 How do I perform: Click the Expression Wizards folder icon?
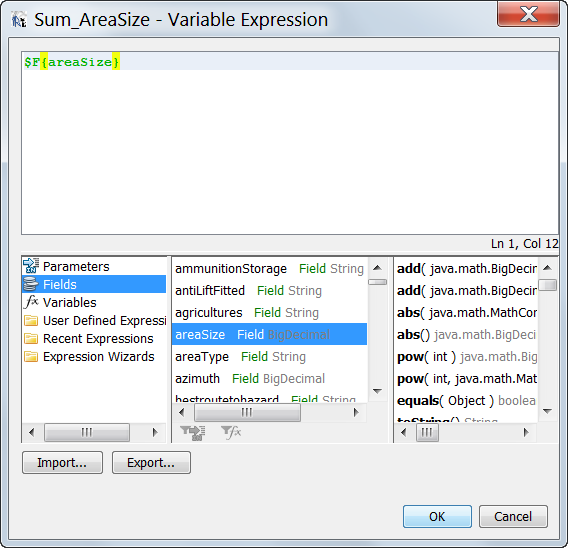click(31, 357)
